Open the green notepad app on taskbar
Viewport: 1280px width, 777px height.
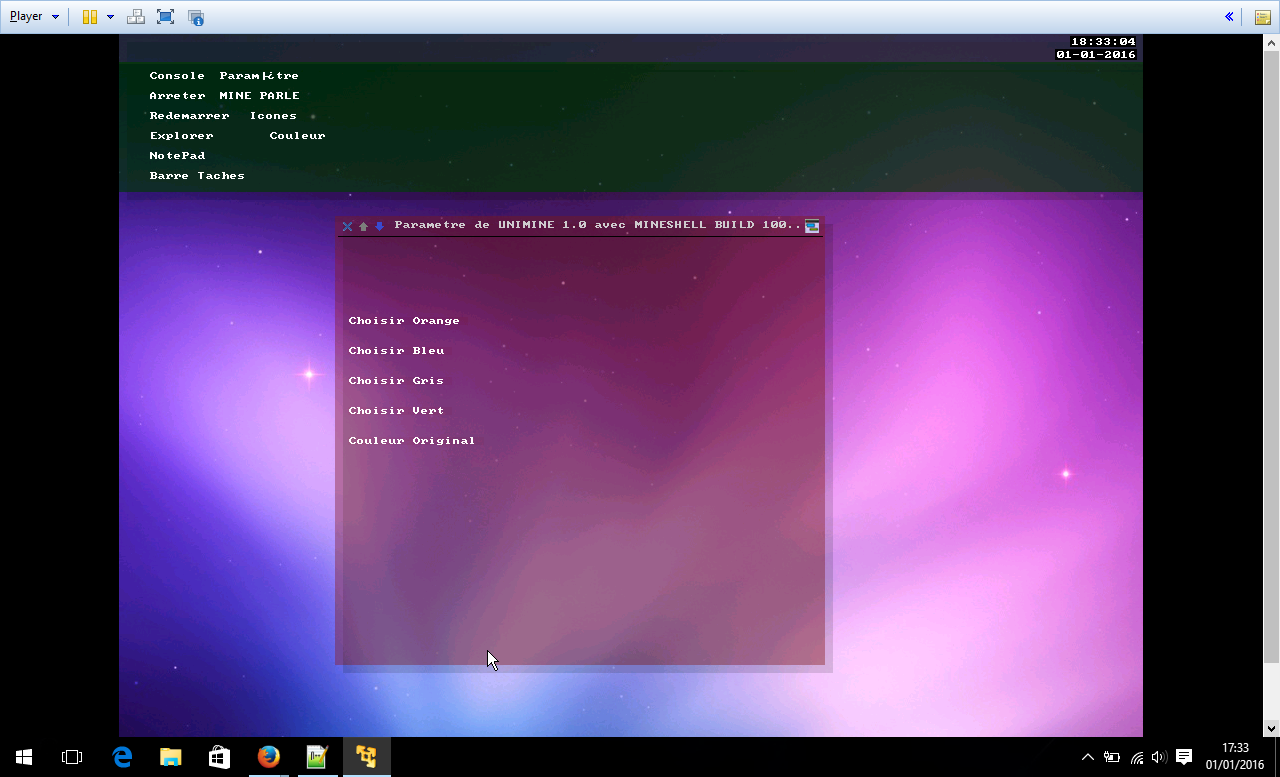(317, 757)
